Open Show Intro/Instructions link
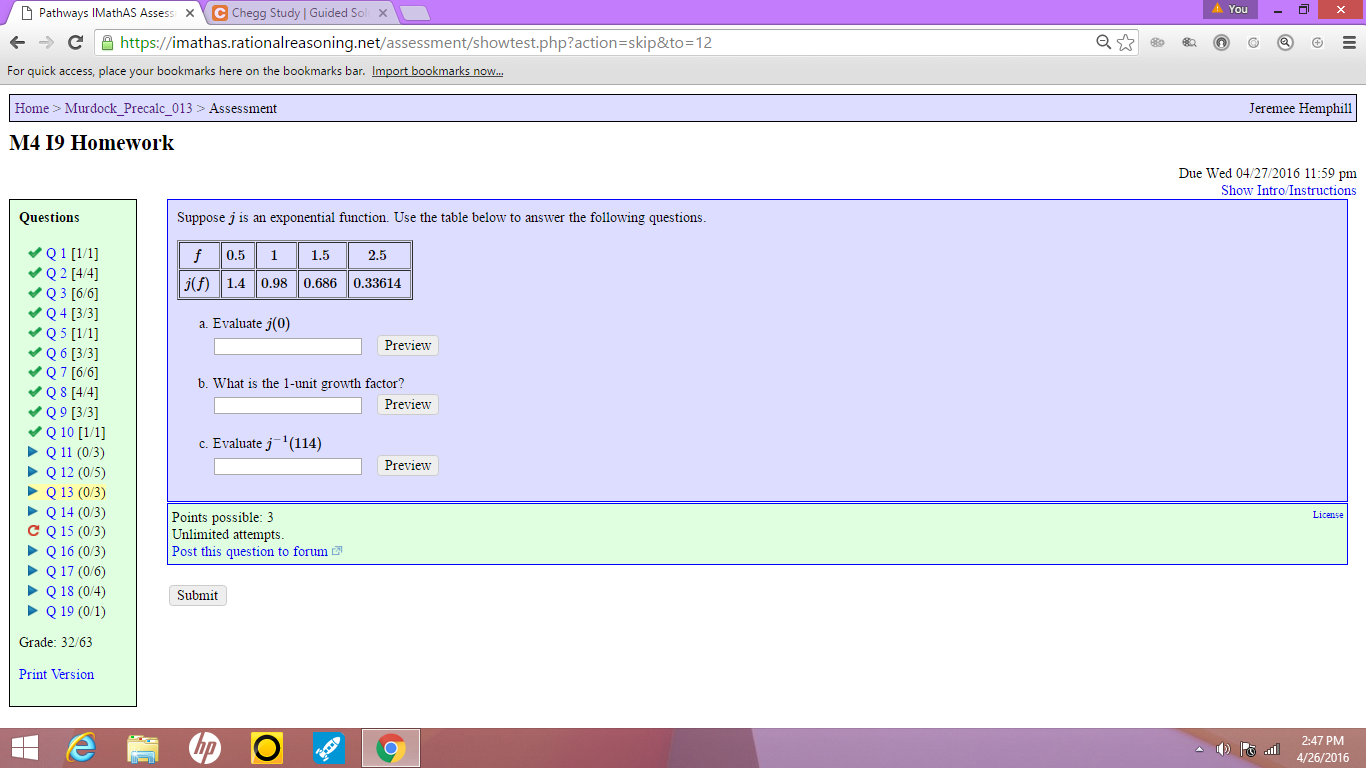1366x768 pixels. pyautogui.click(x=1289, y=190)
